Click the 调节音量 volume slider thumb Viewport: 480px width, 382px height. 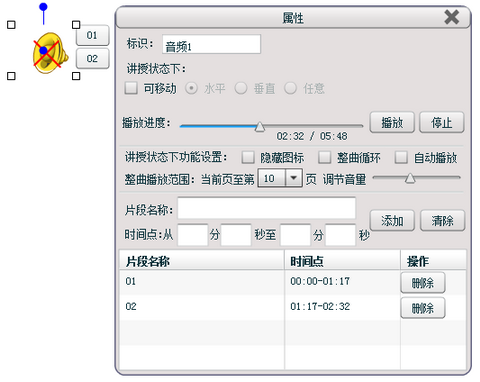click(x=410, y=178)
